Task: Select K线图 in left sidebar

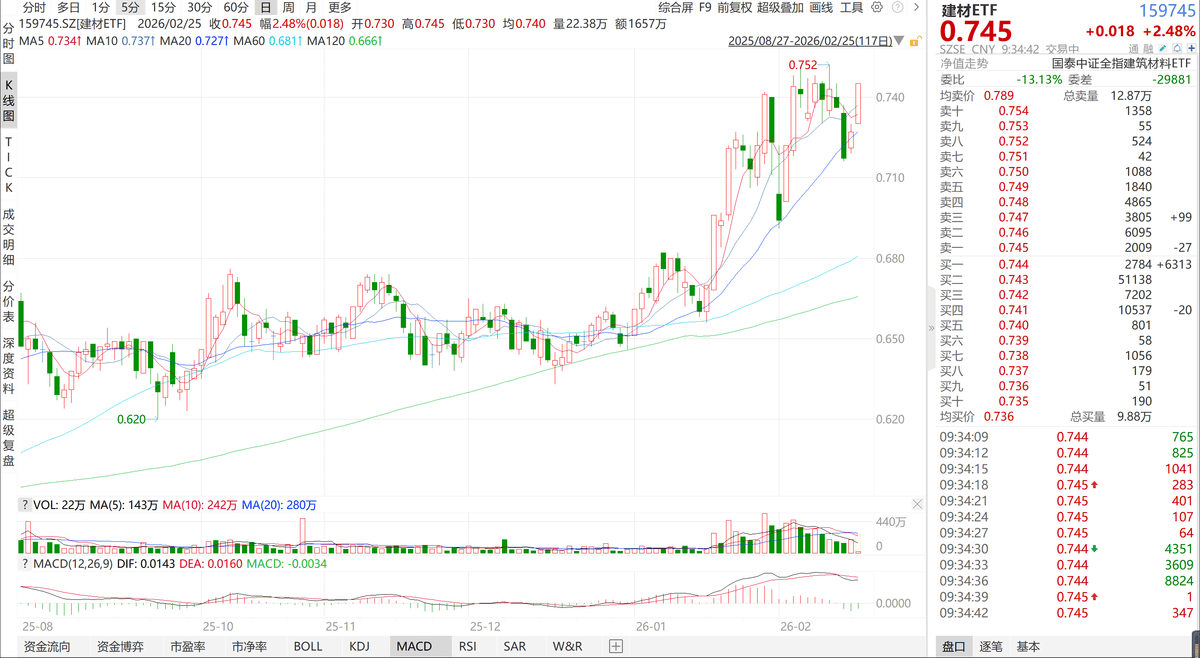Action: pyautogui.click(x=9, y=100)
